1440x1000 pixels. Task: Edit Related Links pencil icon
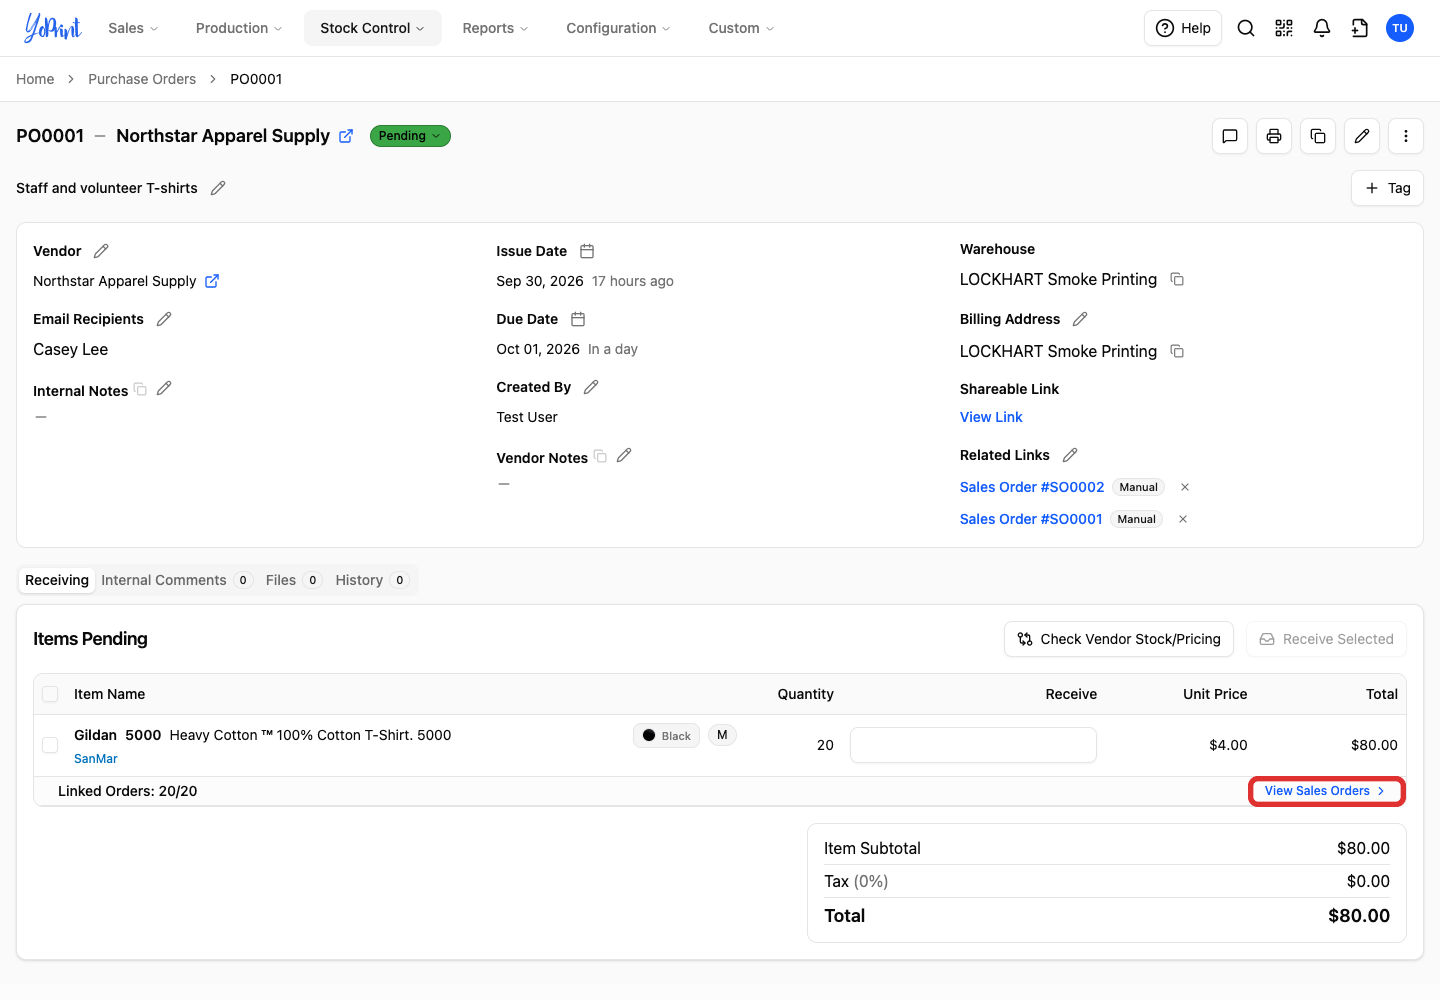1070,455
